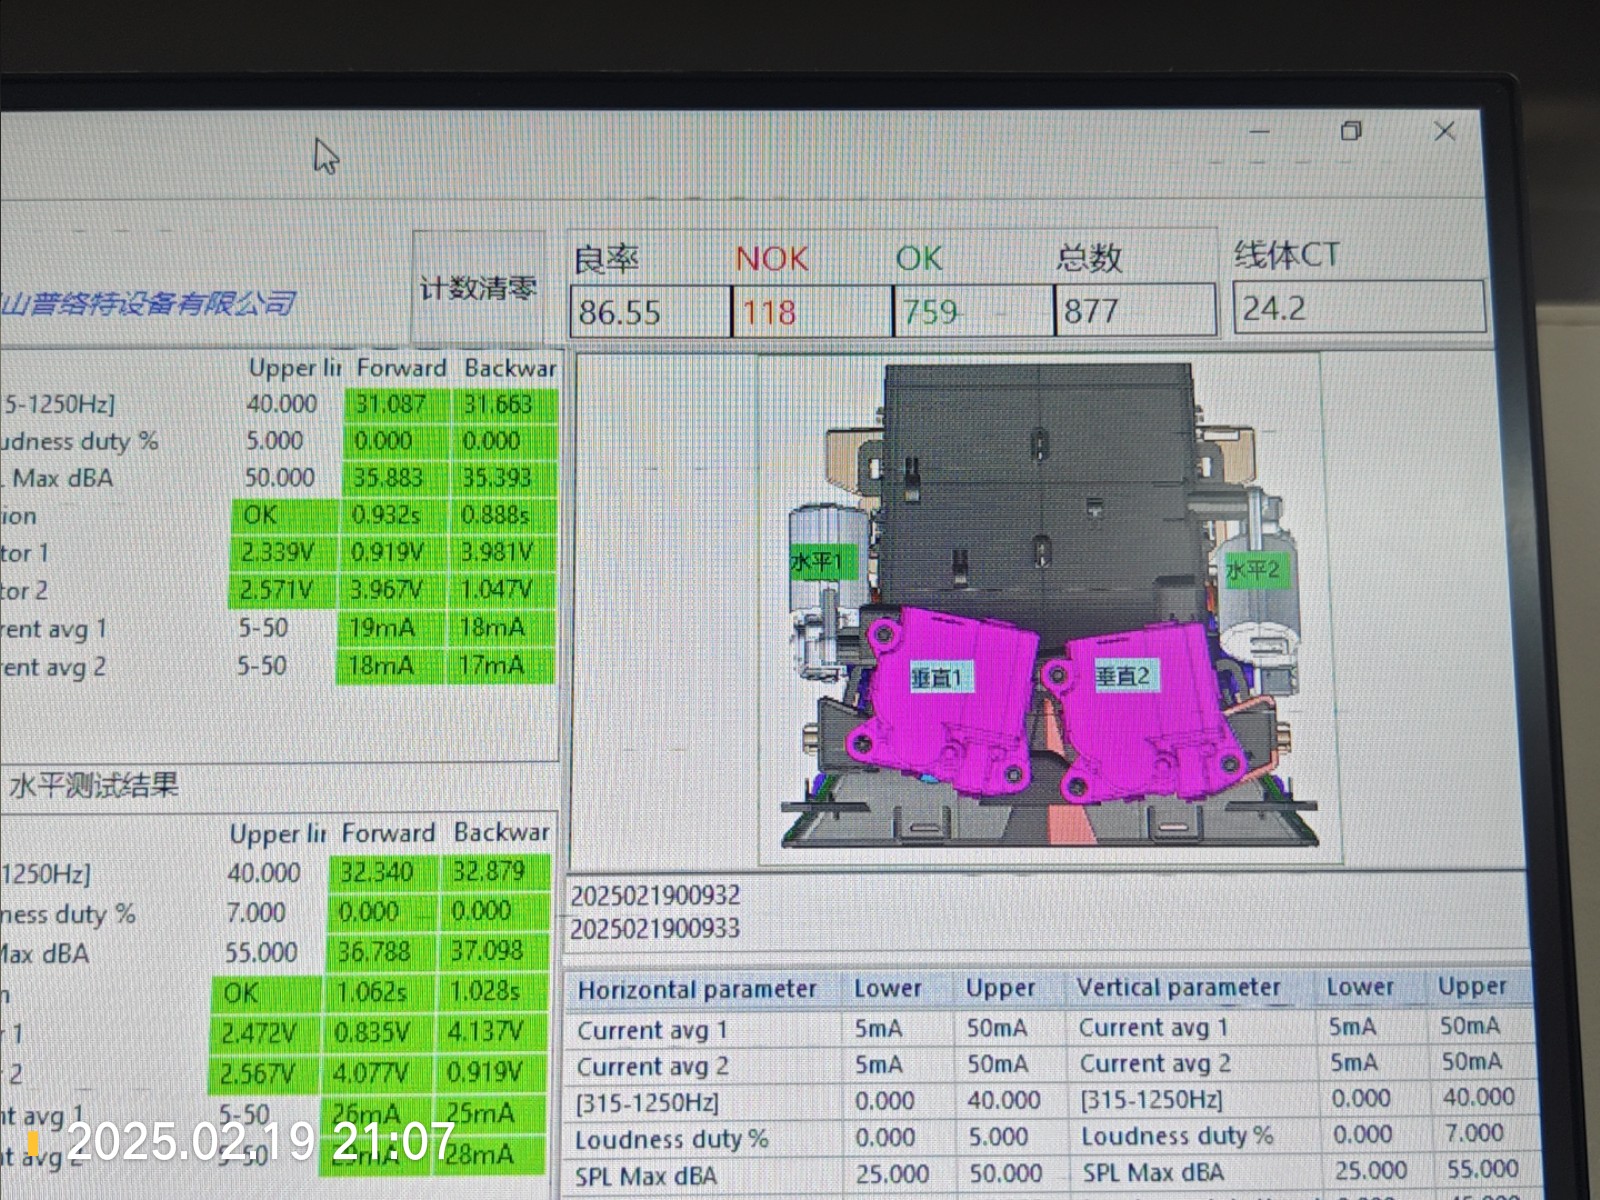Click the 水平2 motor label on diagram
Image resolution: width=1600 pixels, height=1200 pixels.
(x=1252, y=571)
